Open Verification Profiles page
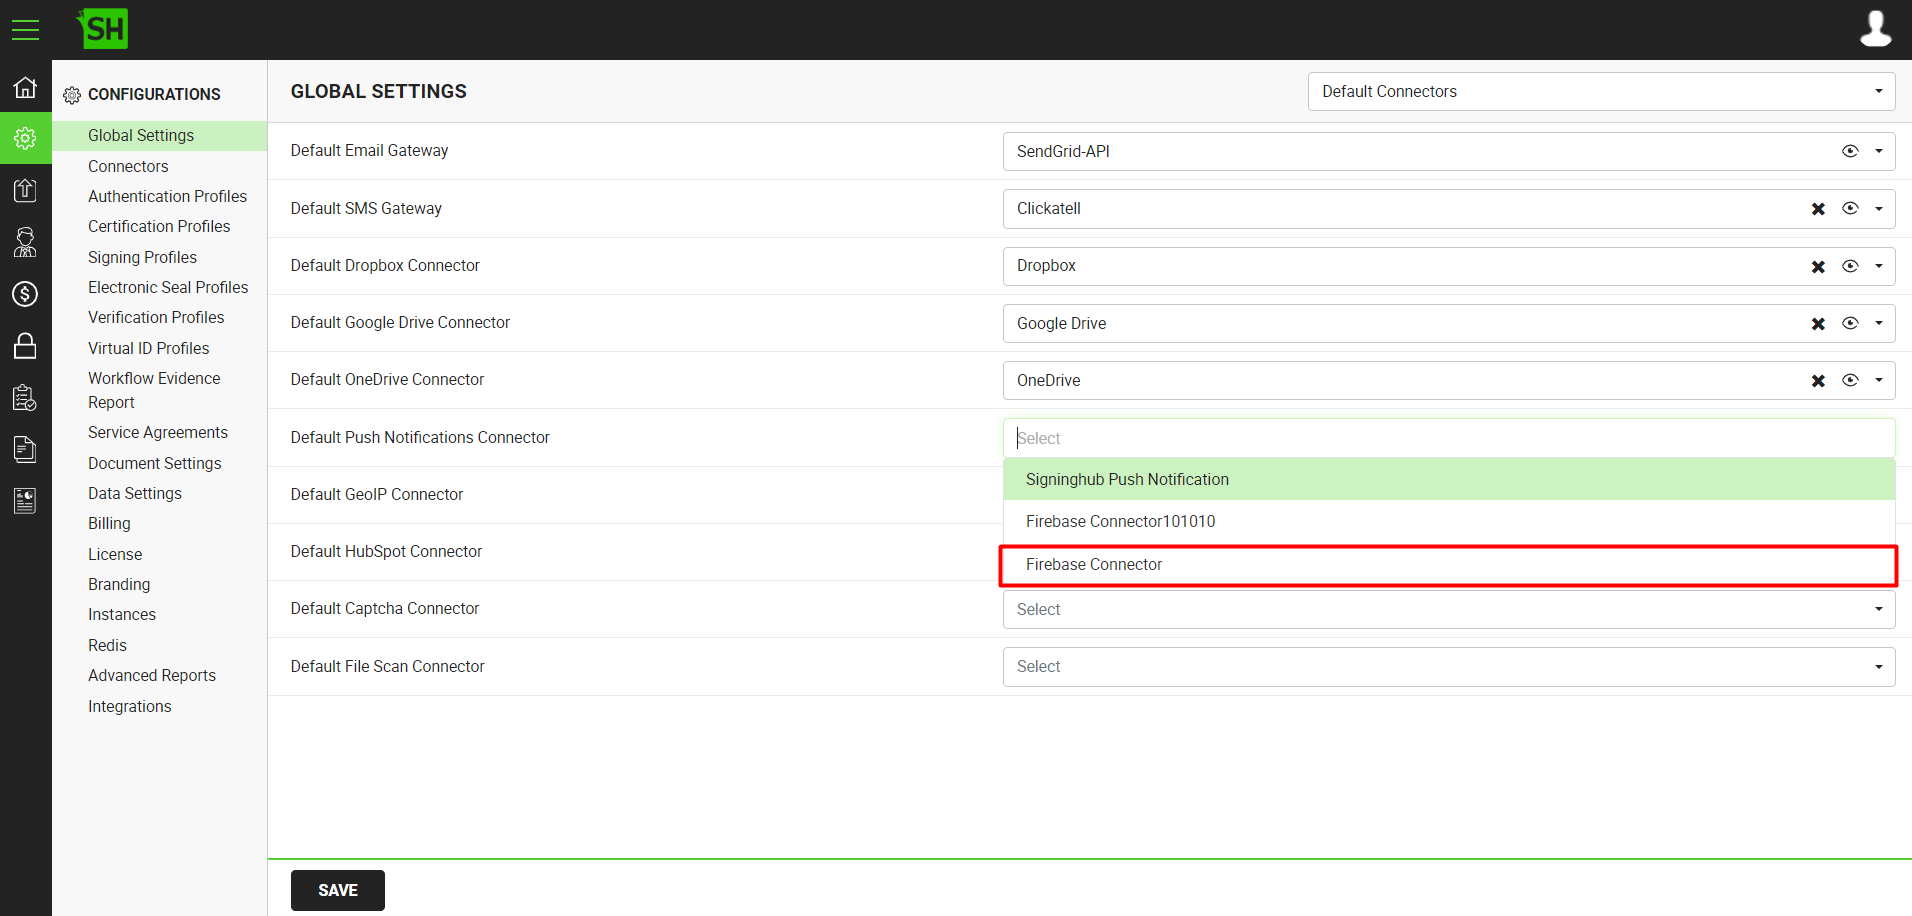Image resolution: width=1912 pixels, height=916 pixels. (156, 317)
